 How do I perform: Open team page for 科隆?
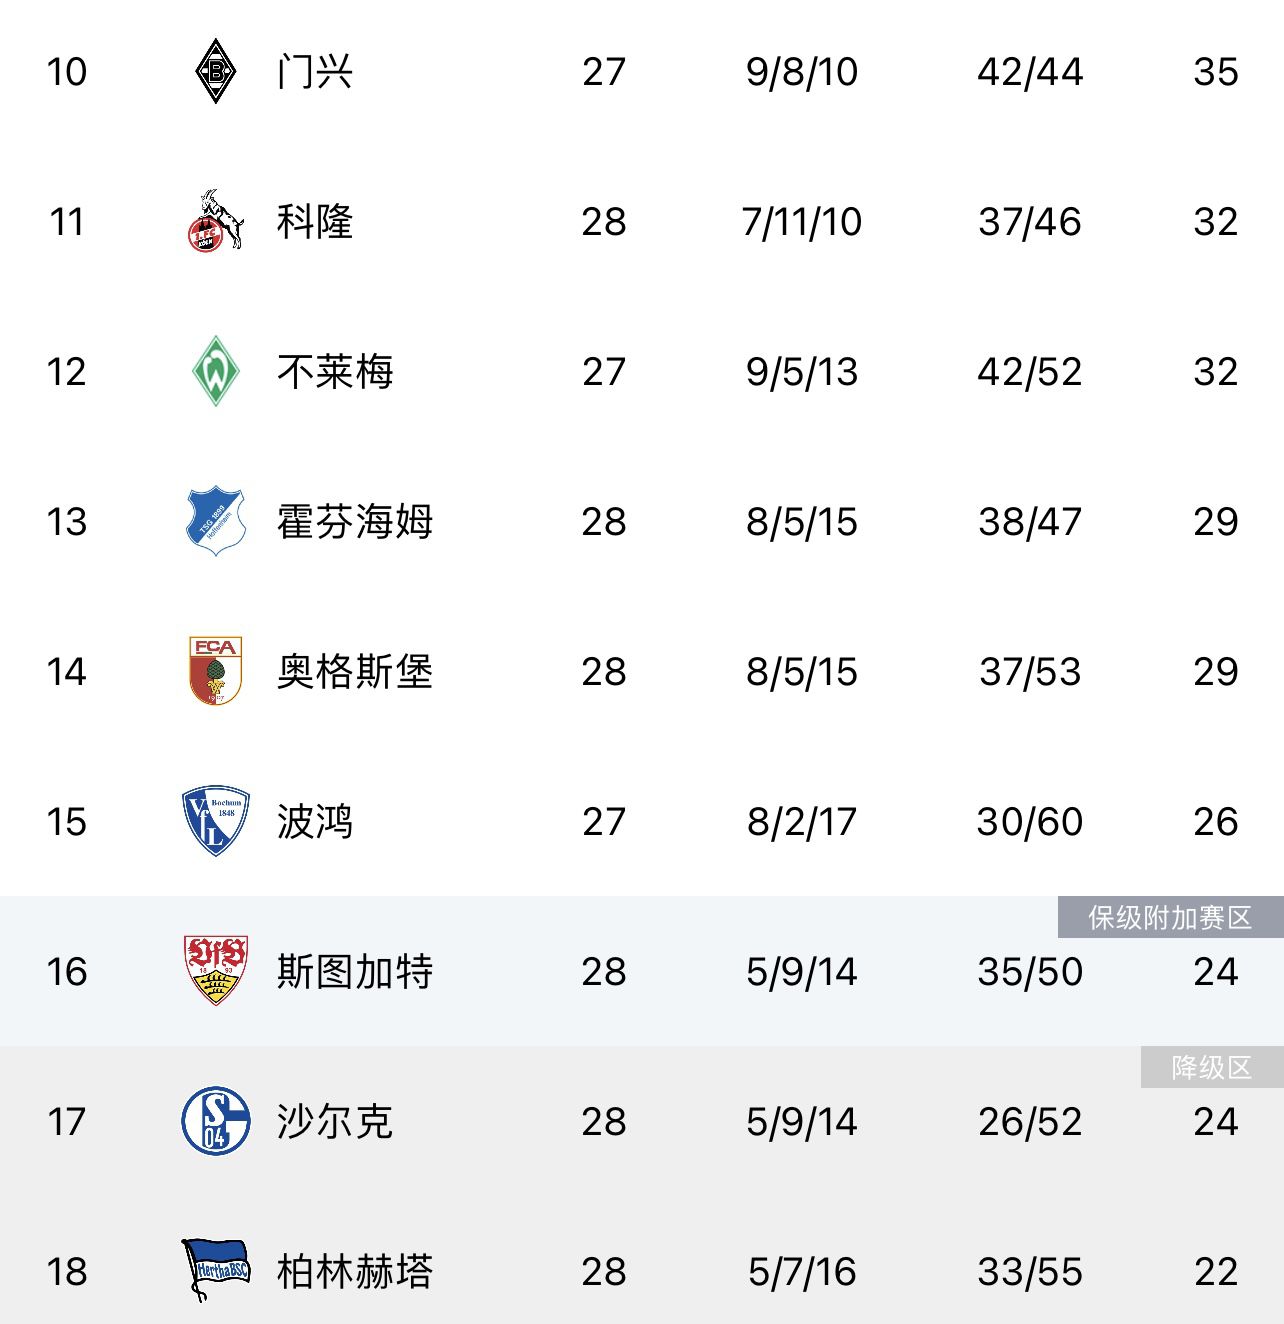click(315, 222)
